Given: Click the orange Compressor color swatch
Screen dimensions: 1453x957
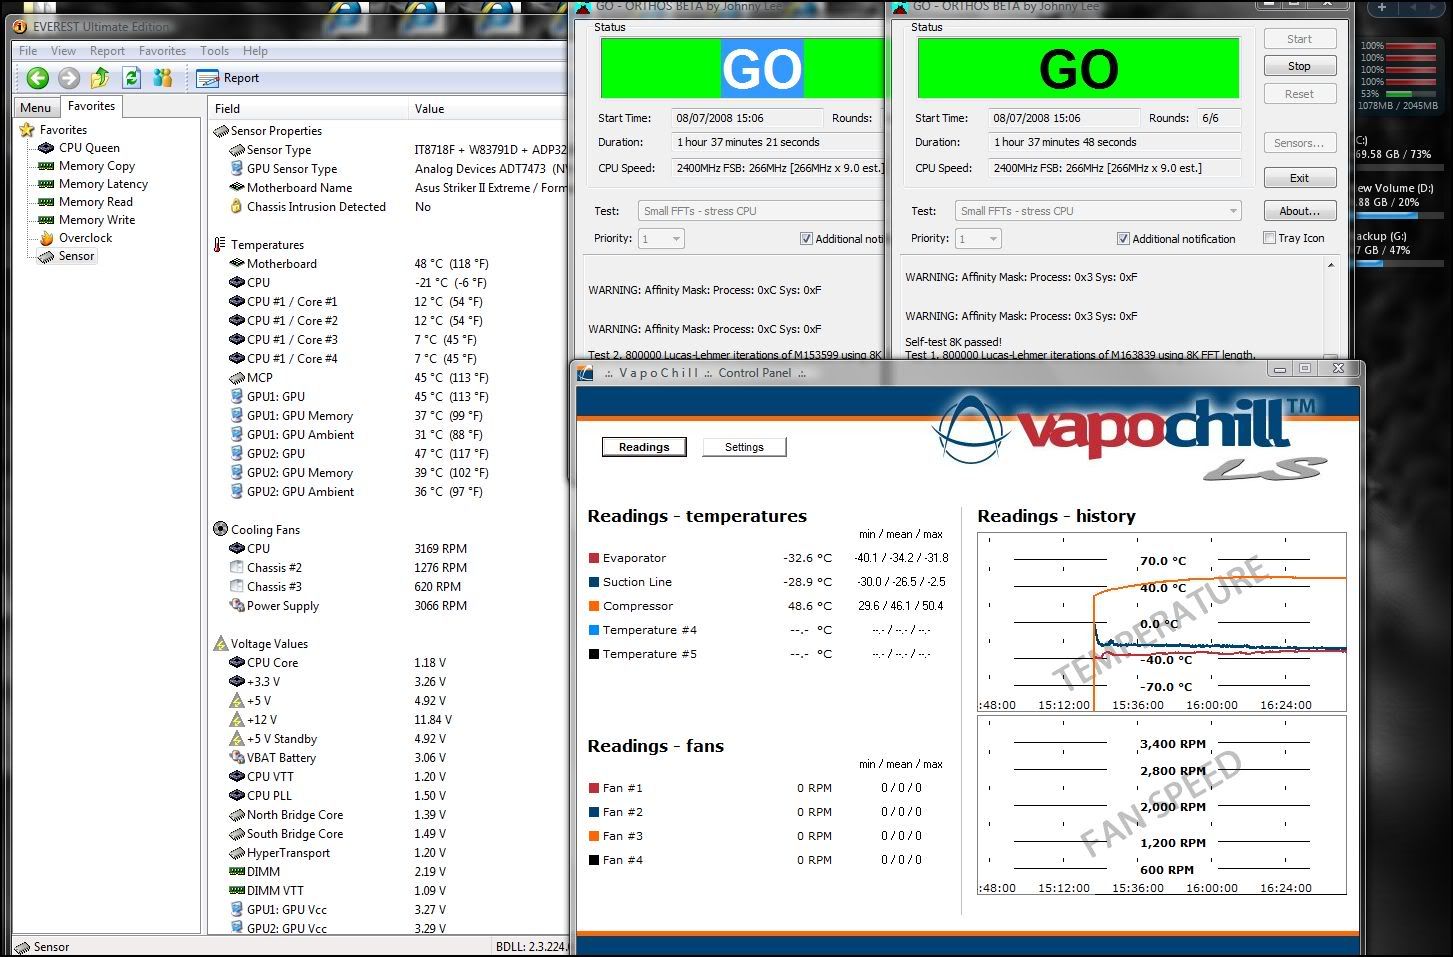Looking at the screenshot, I should [594, 606].
